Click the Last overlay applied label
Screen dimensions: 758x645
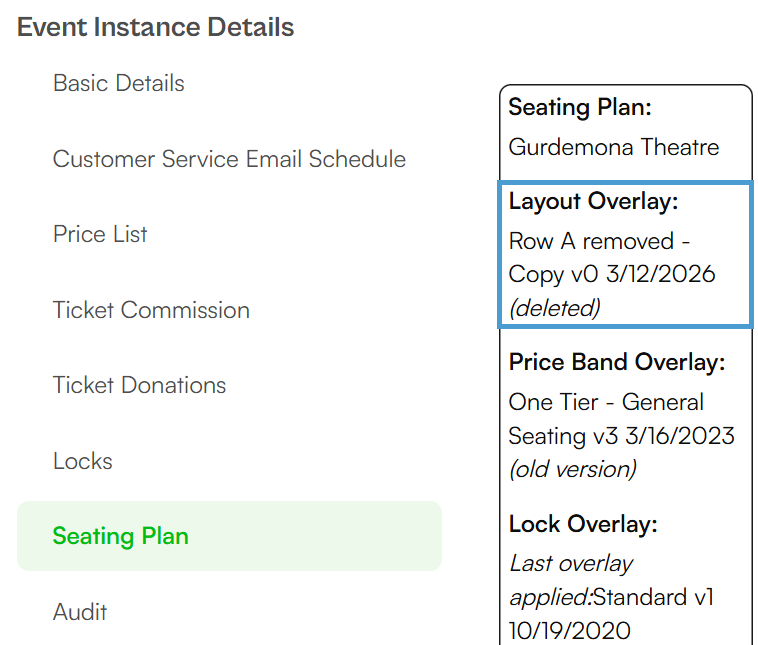point(571,580)
